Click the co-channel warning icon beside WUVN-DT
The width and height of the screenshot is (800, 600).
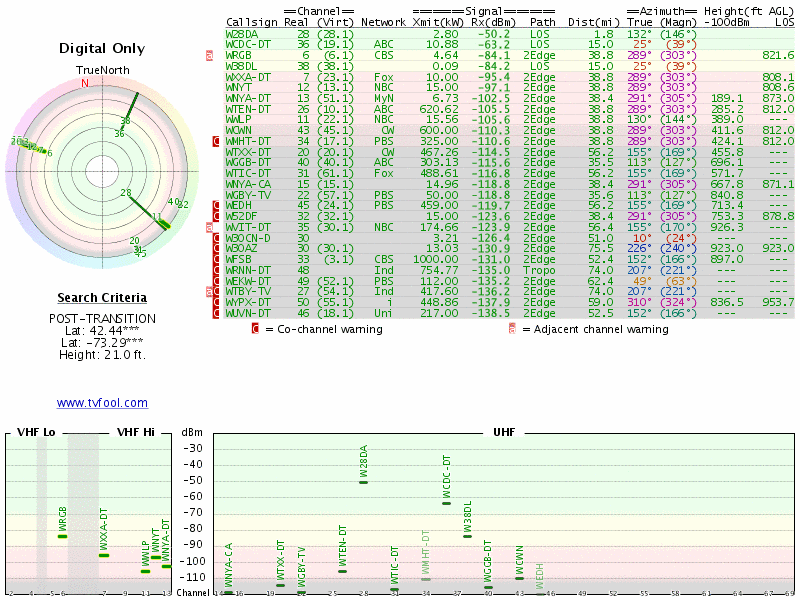pos(216,313)
